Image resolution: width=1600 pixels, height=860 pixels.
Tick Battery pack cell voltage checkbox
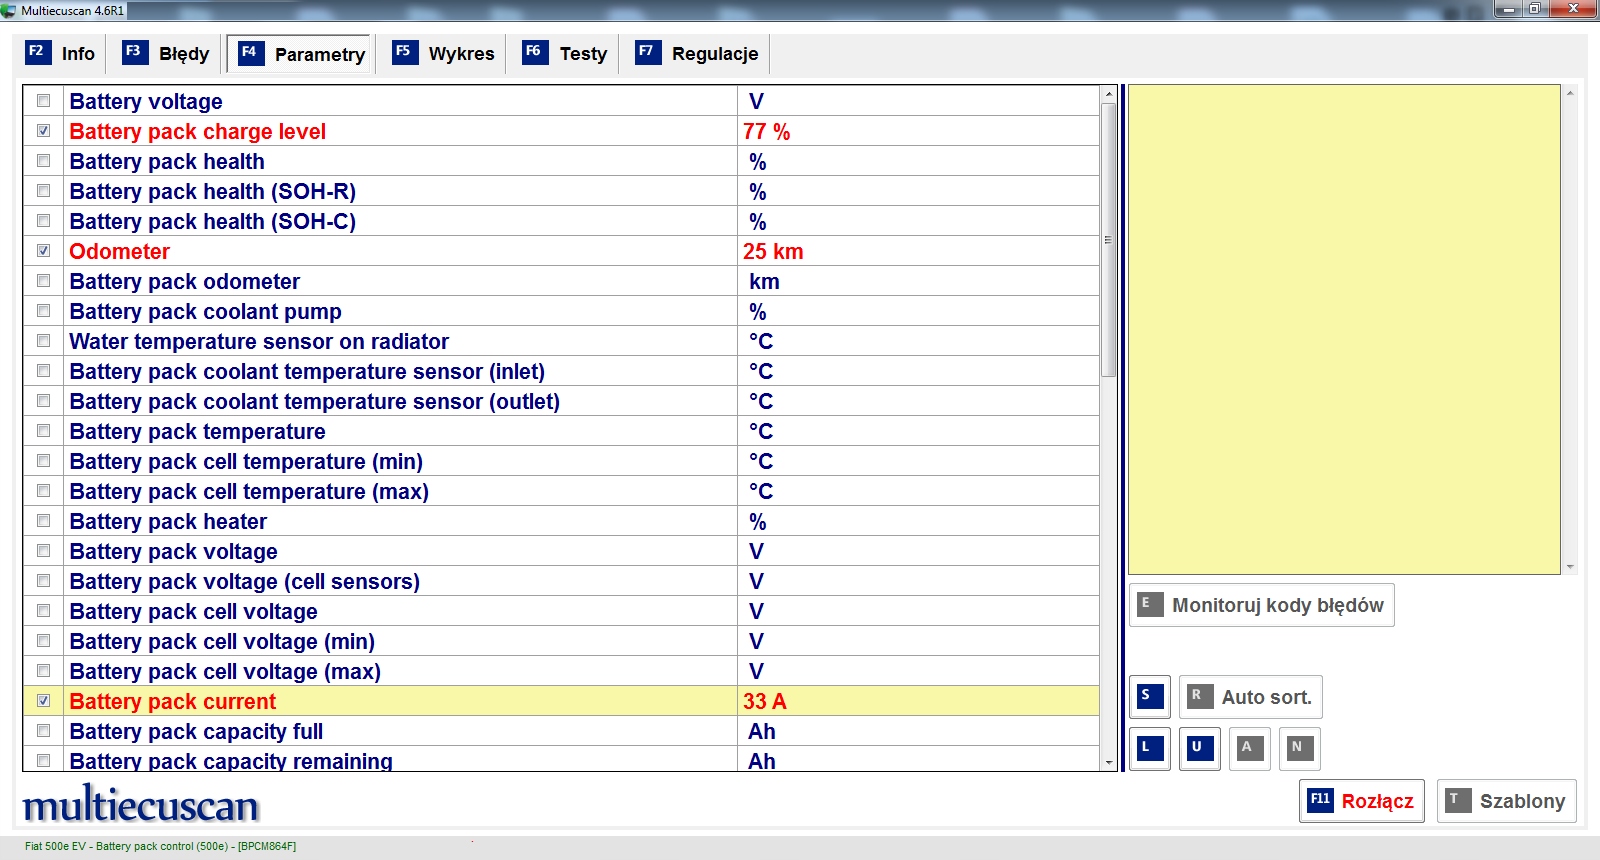[43, 611]
